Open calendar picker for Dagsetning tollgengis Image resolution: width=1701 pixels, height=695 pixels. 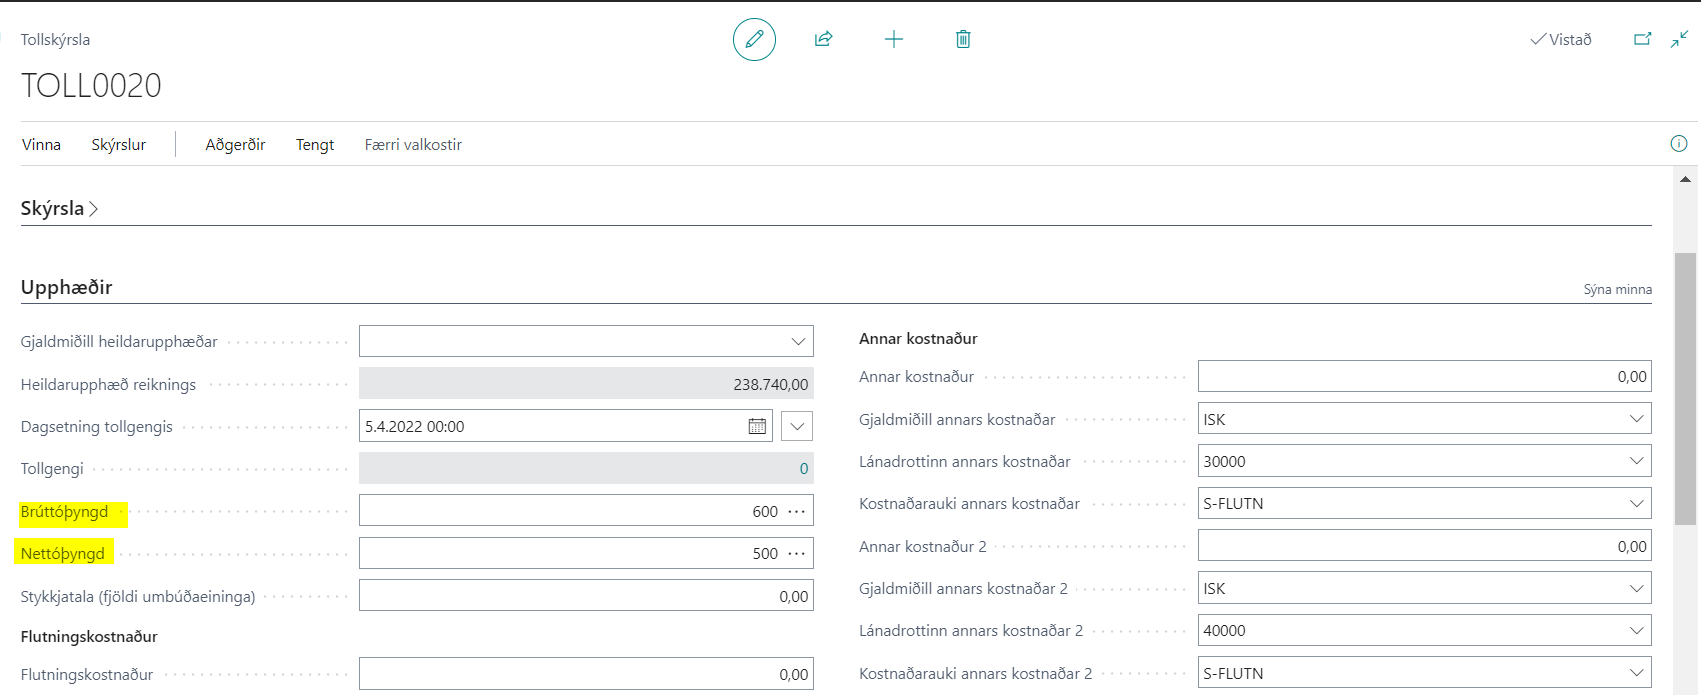click(757, 427)
